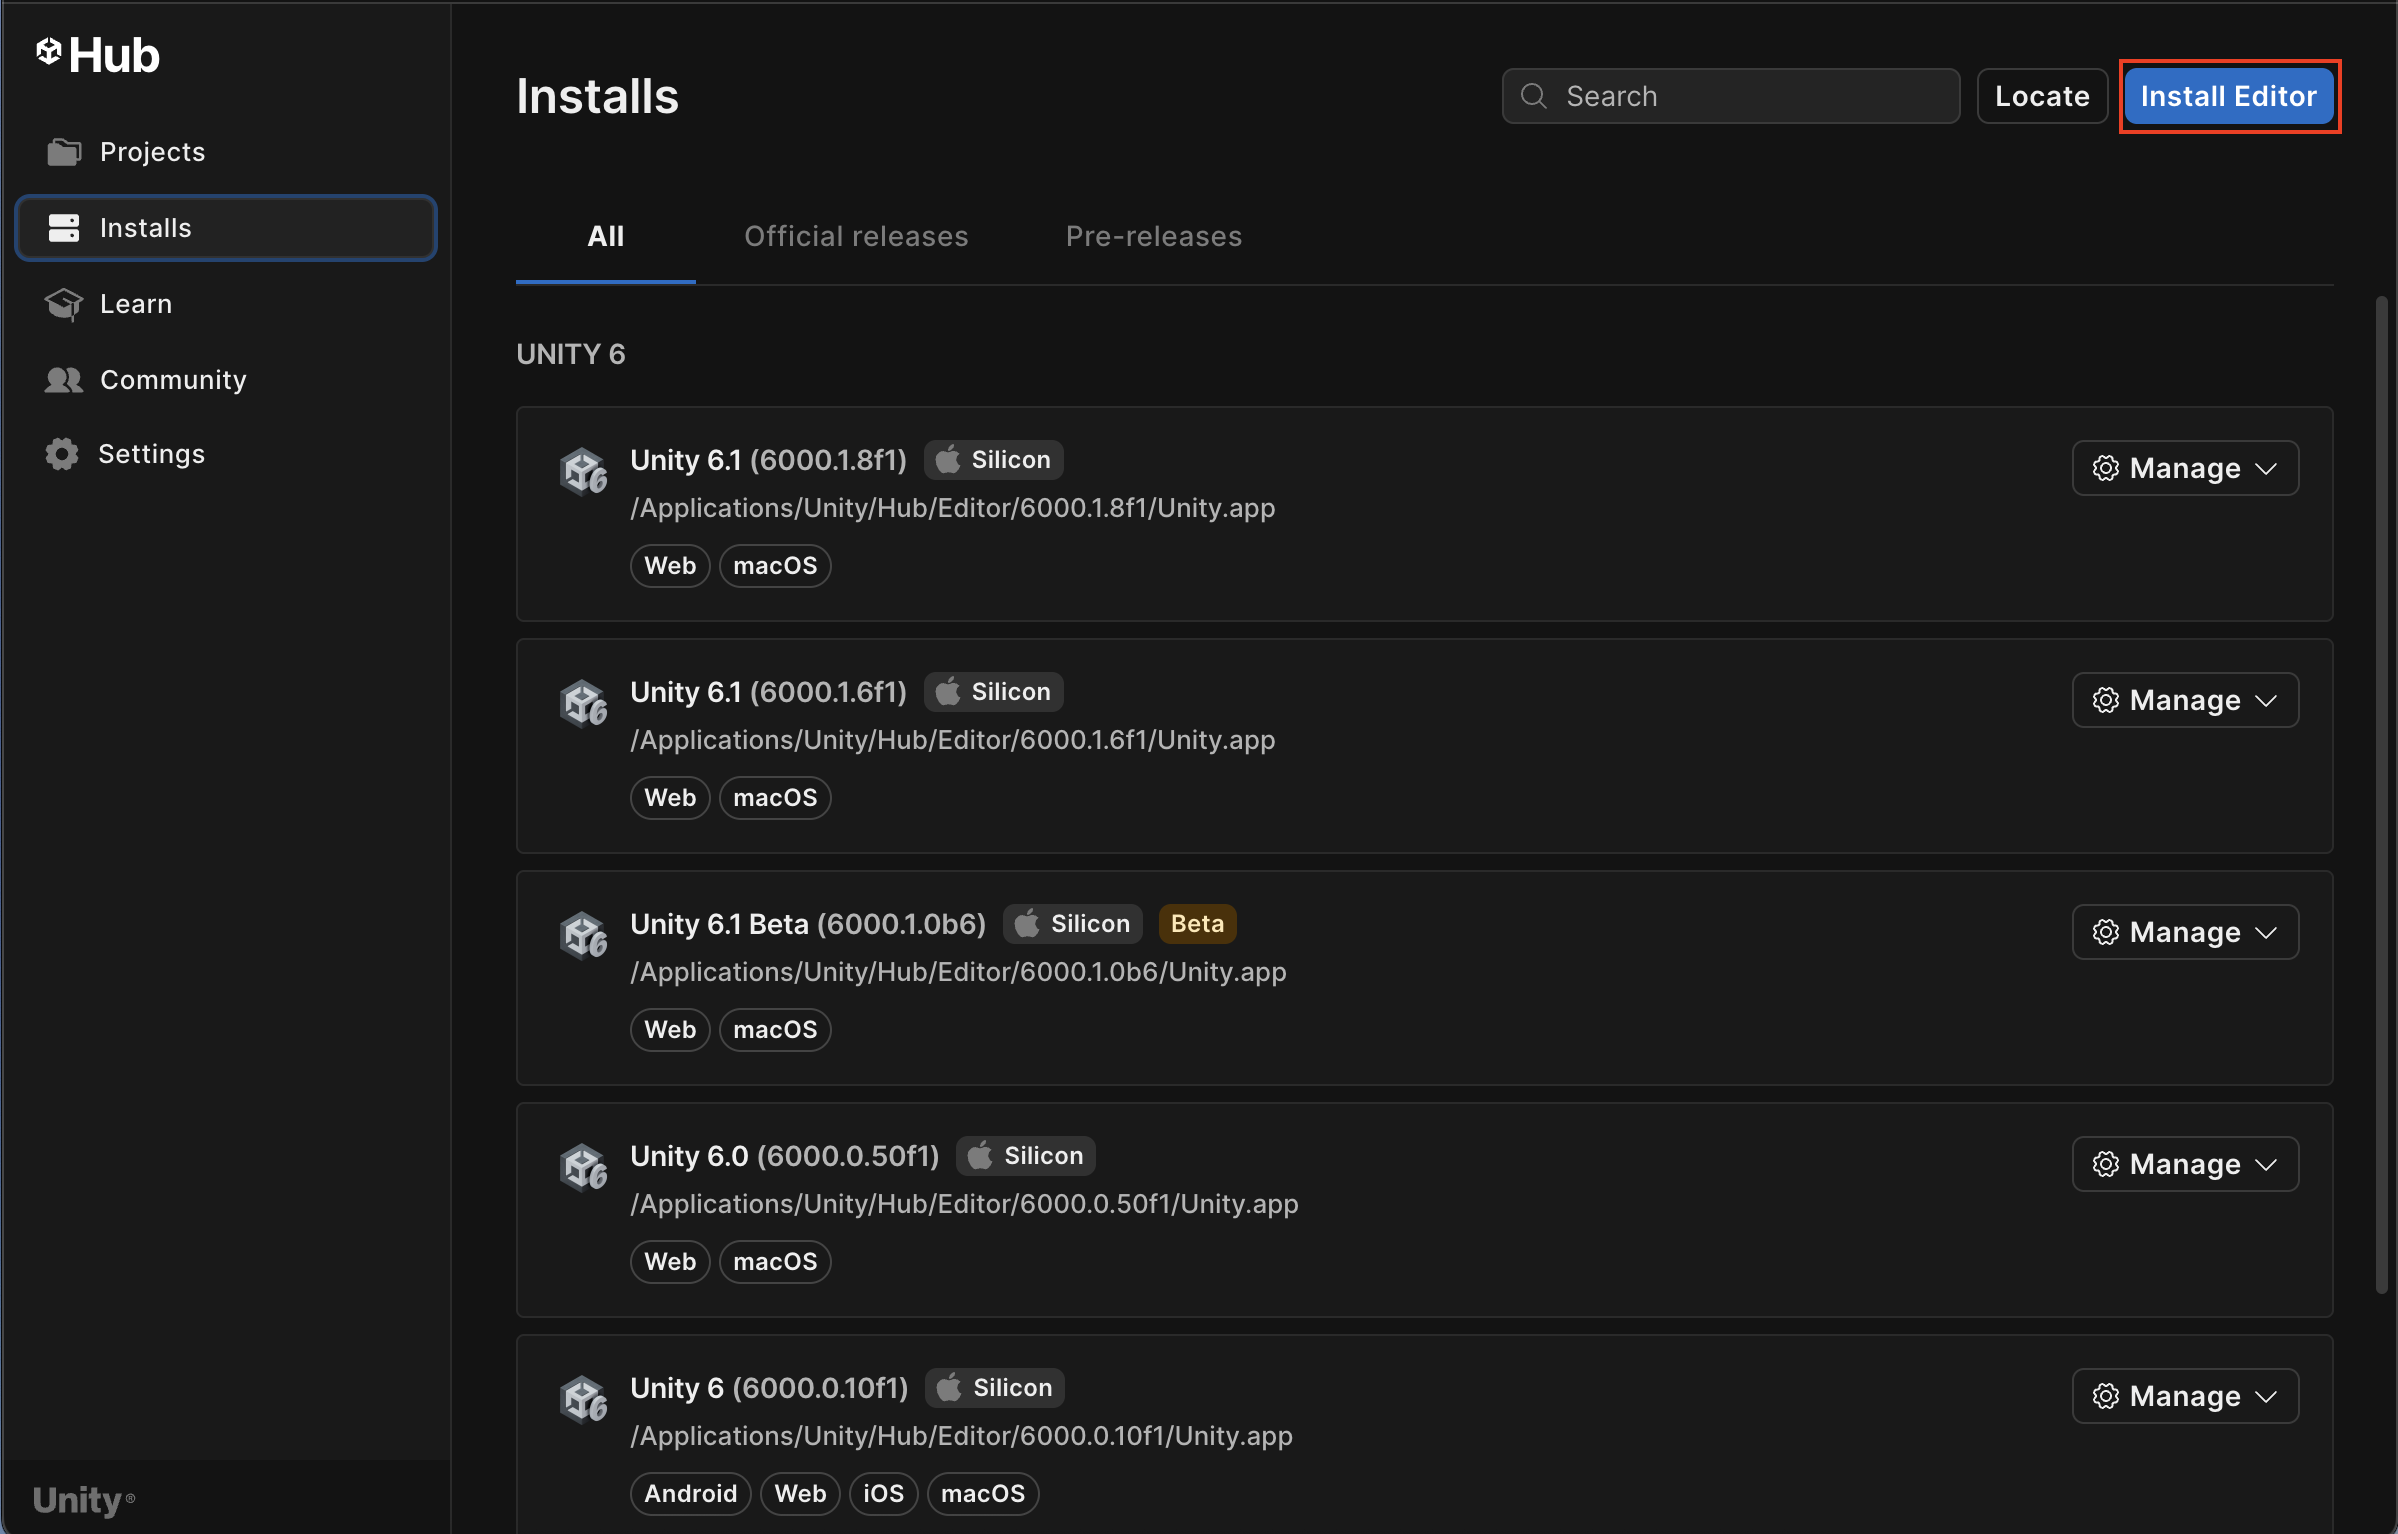This screenshot has width=2398, height=1534.
Task: Click the Locate button
Action: (2041, 95)
